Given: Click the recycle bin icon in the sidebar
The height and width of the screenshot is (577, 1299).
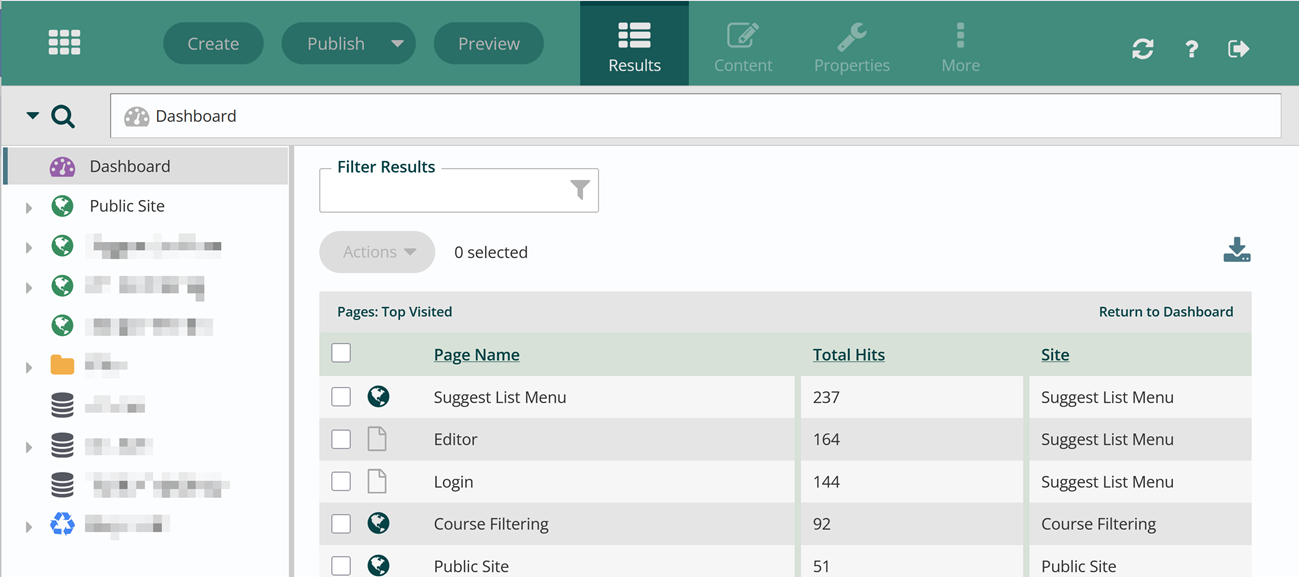Looking at the screenshot, I should click(62, 520).
